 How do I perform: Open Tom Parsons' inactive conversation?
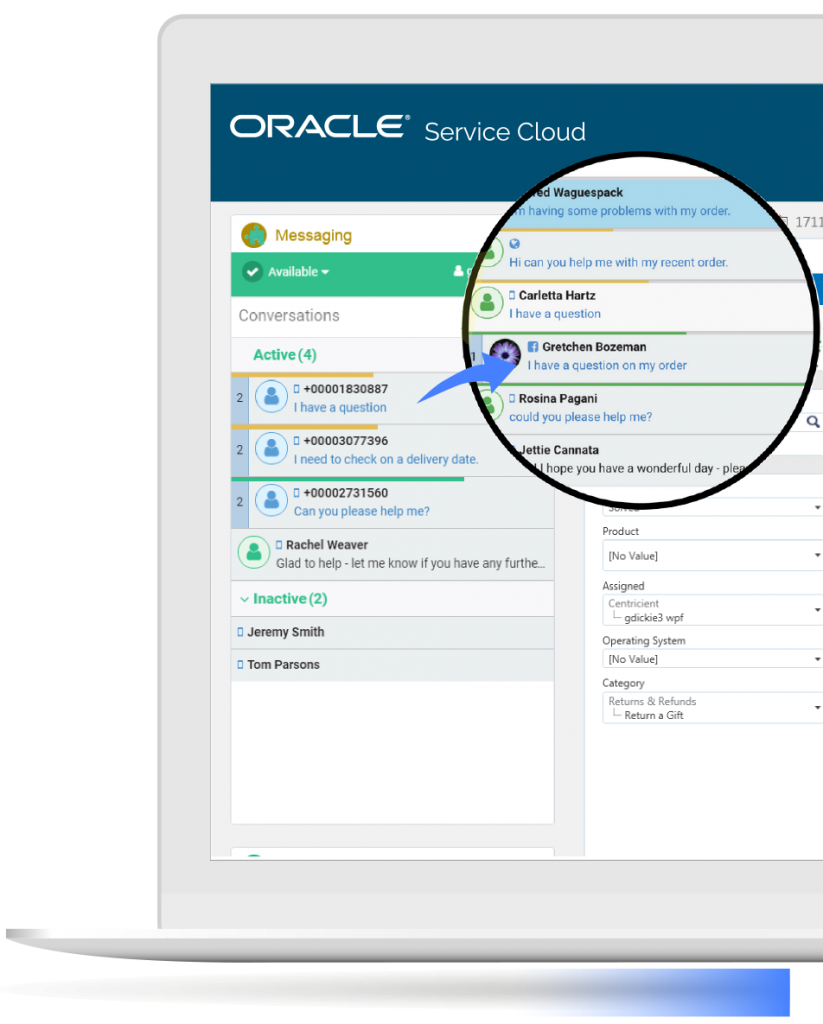click(x=392, y=665)
